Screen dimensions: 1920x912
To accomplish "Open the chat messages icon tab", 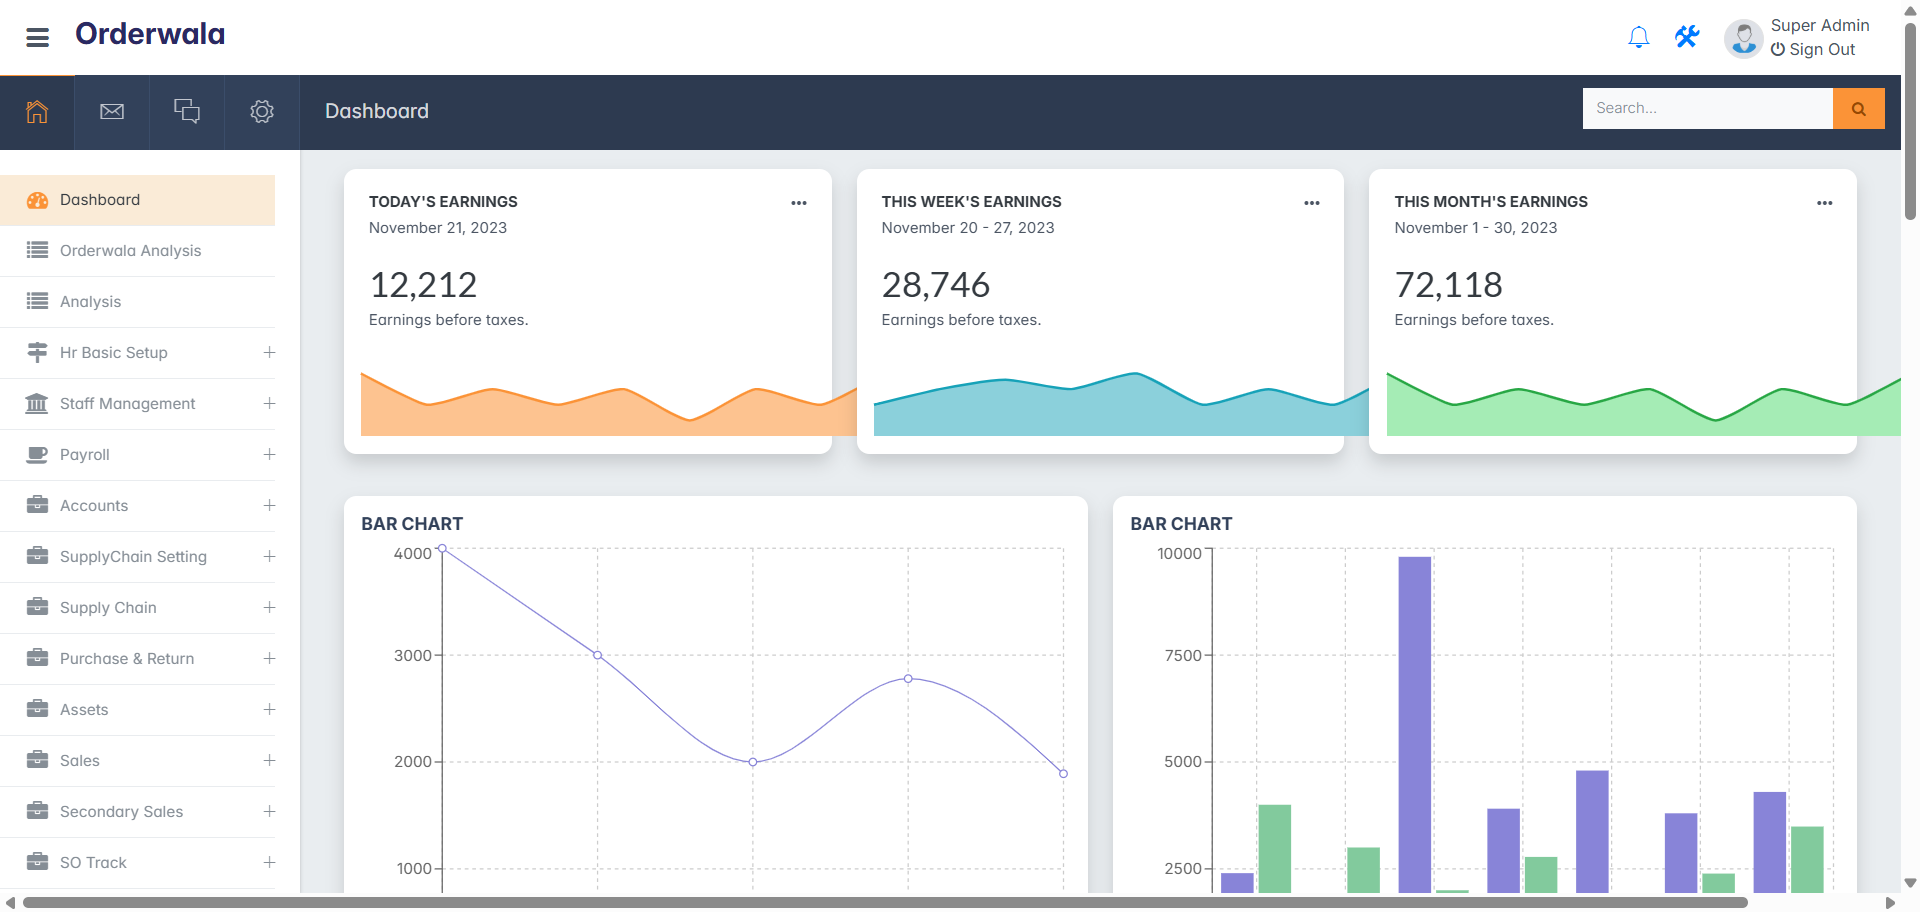I will pos(187,112).
